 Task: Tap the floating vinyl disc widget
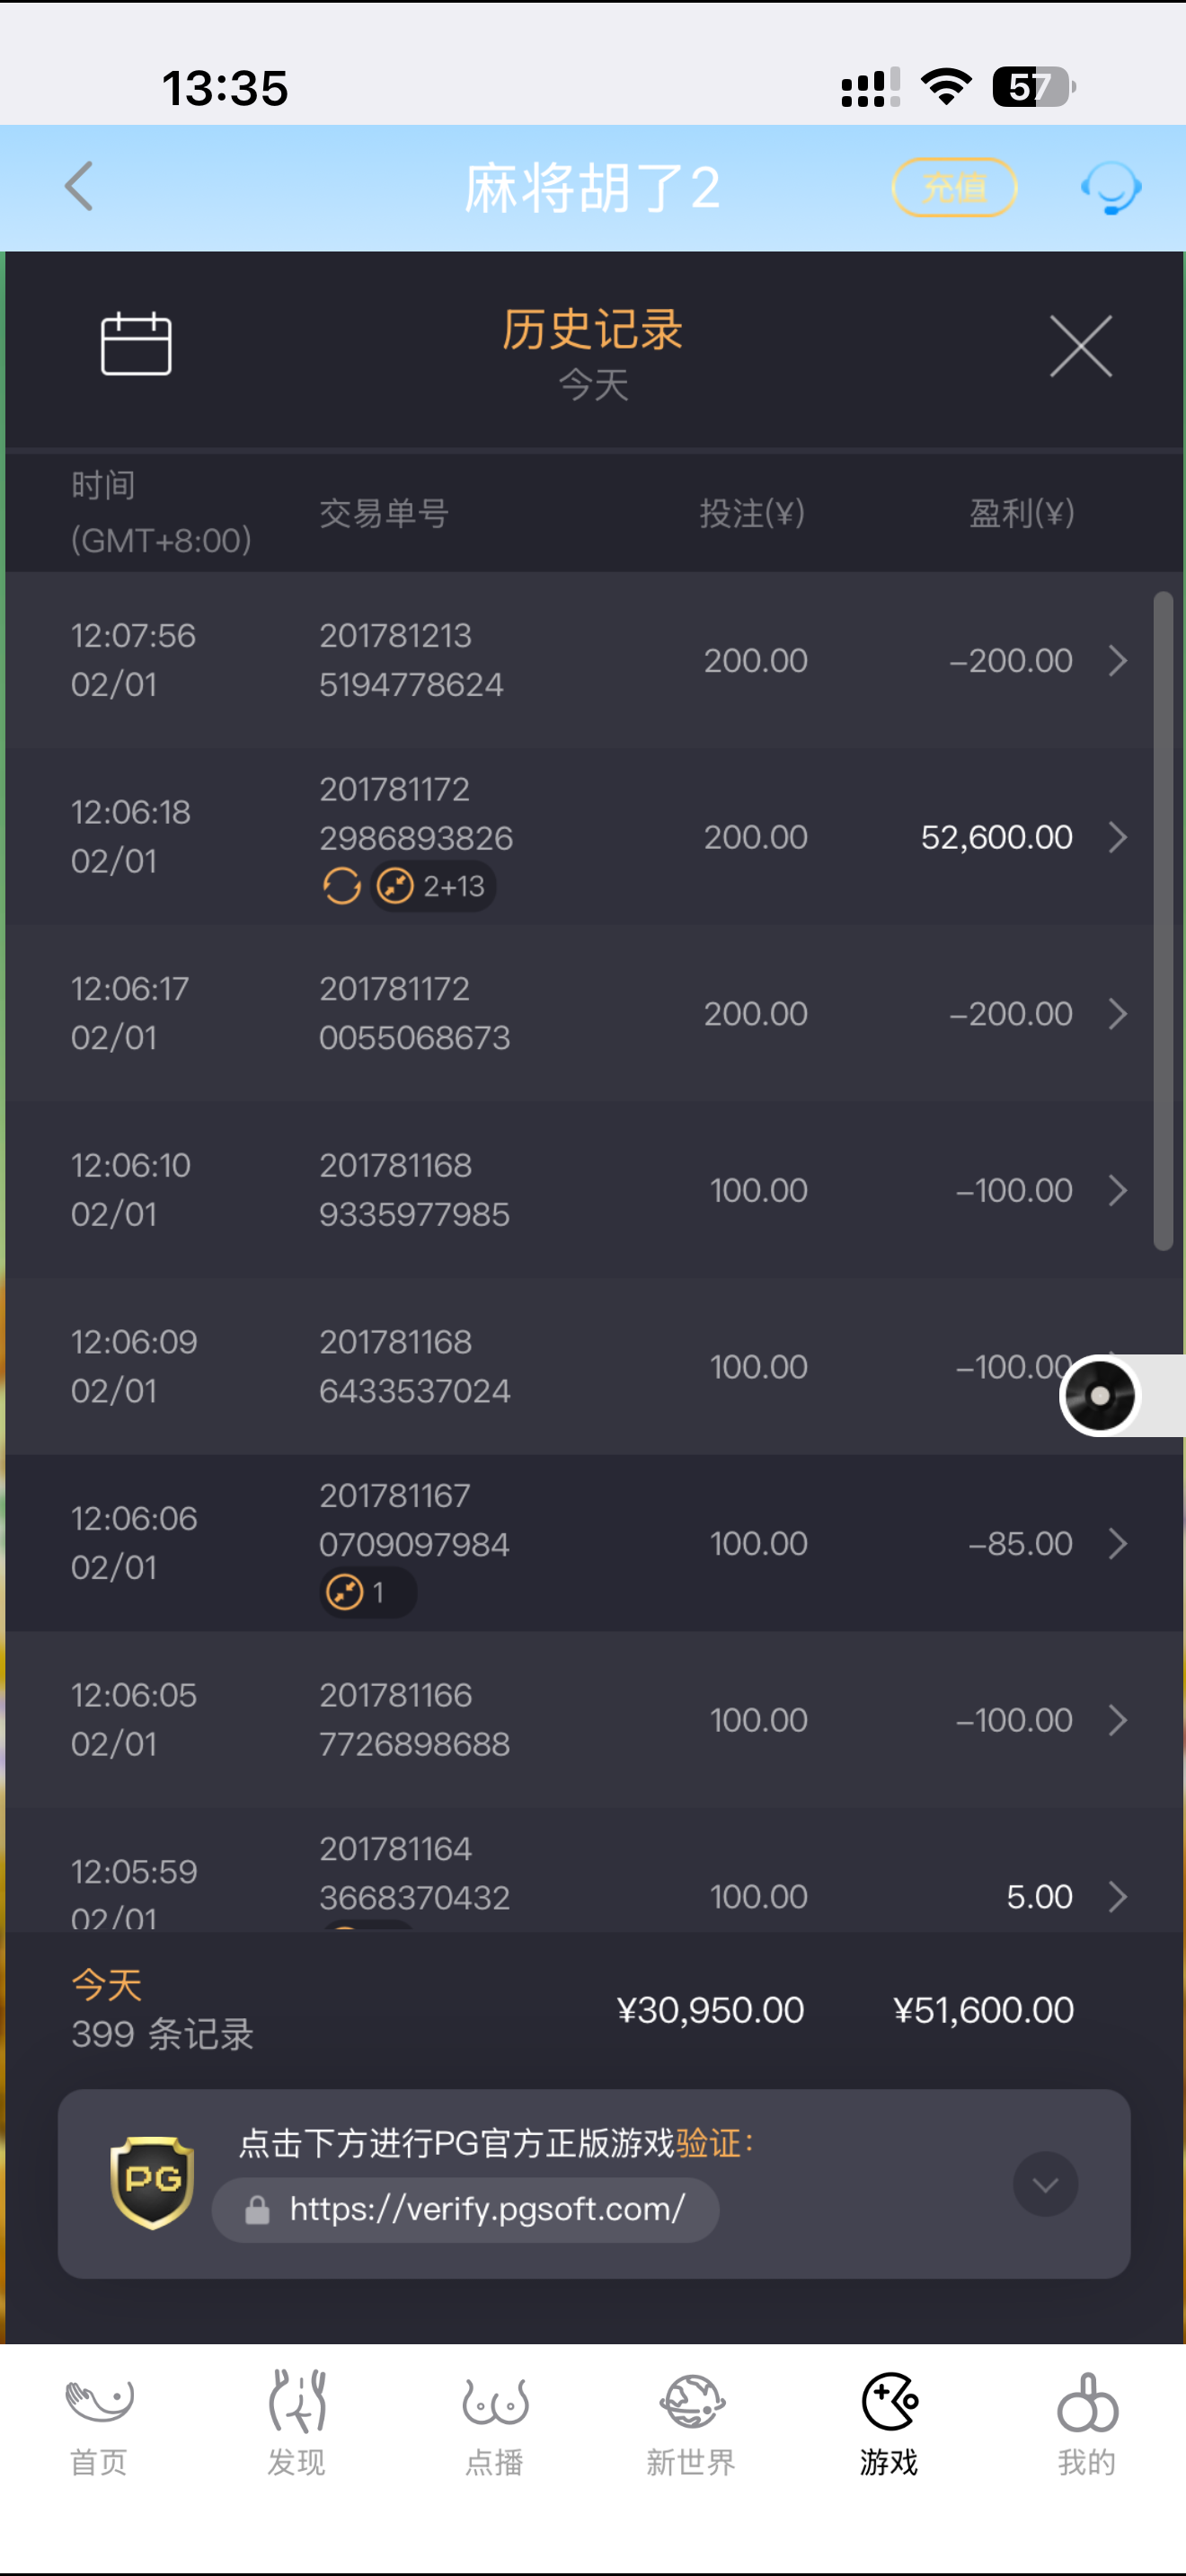point(1100,1395)
